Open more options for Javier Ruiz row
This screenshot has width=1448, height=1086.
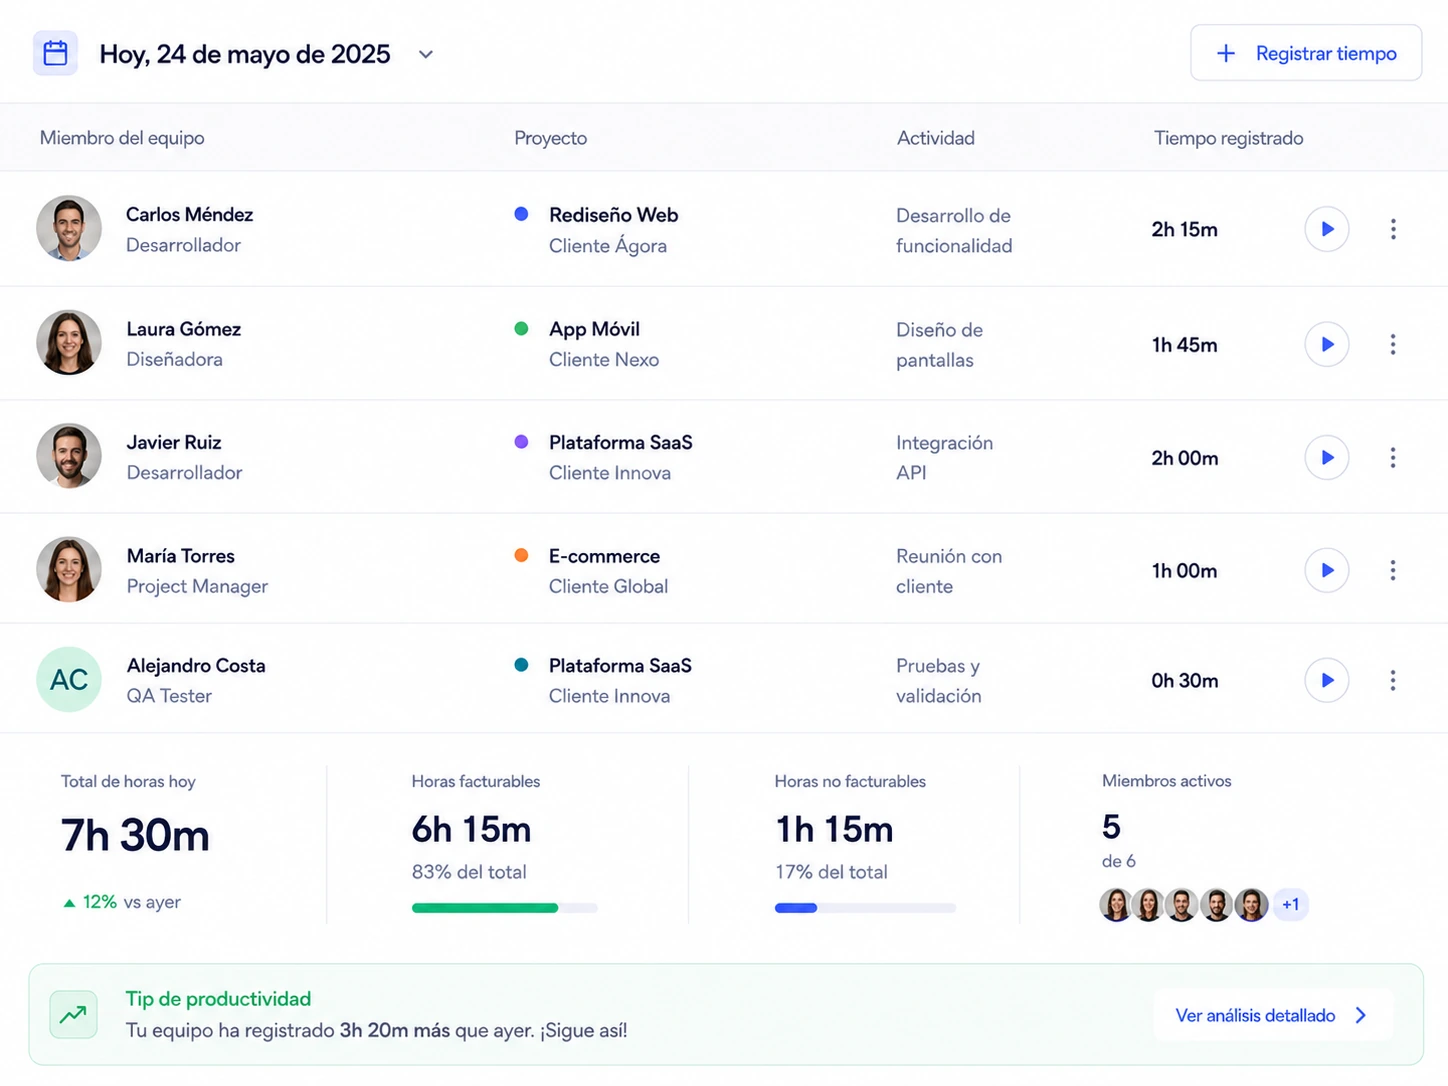point(1393,457)
